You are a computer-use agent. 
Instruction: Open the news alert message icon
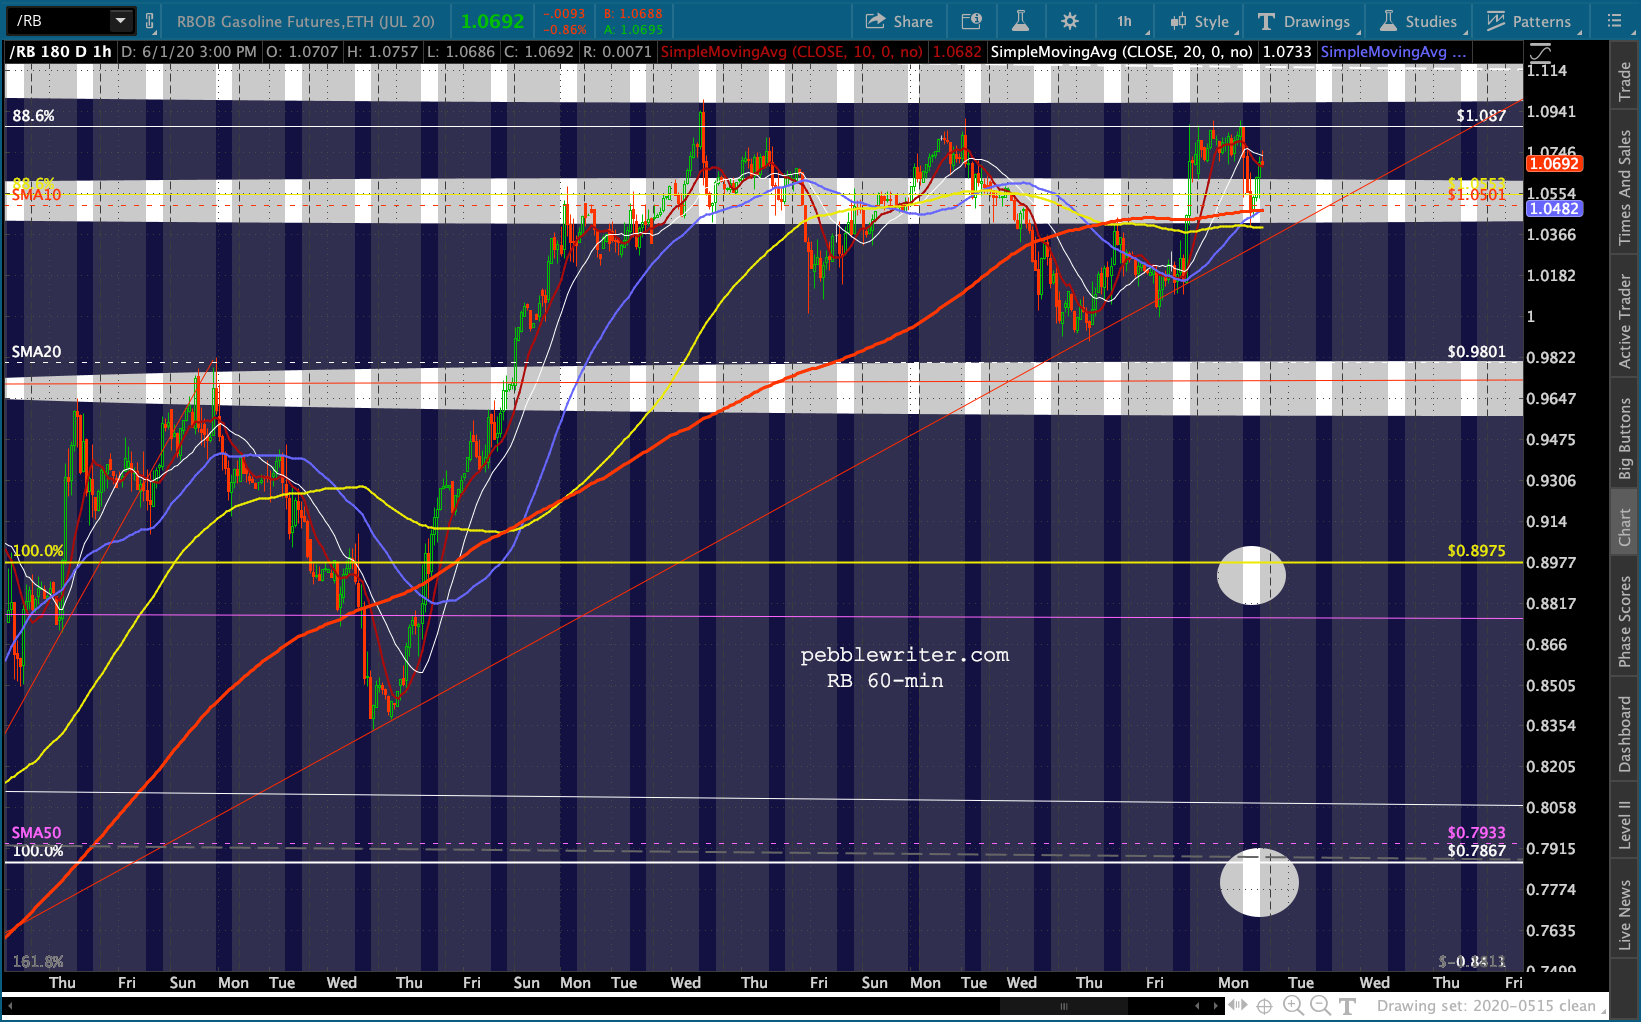click(972, 21)
